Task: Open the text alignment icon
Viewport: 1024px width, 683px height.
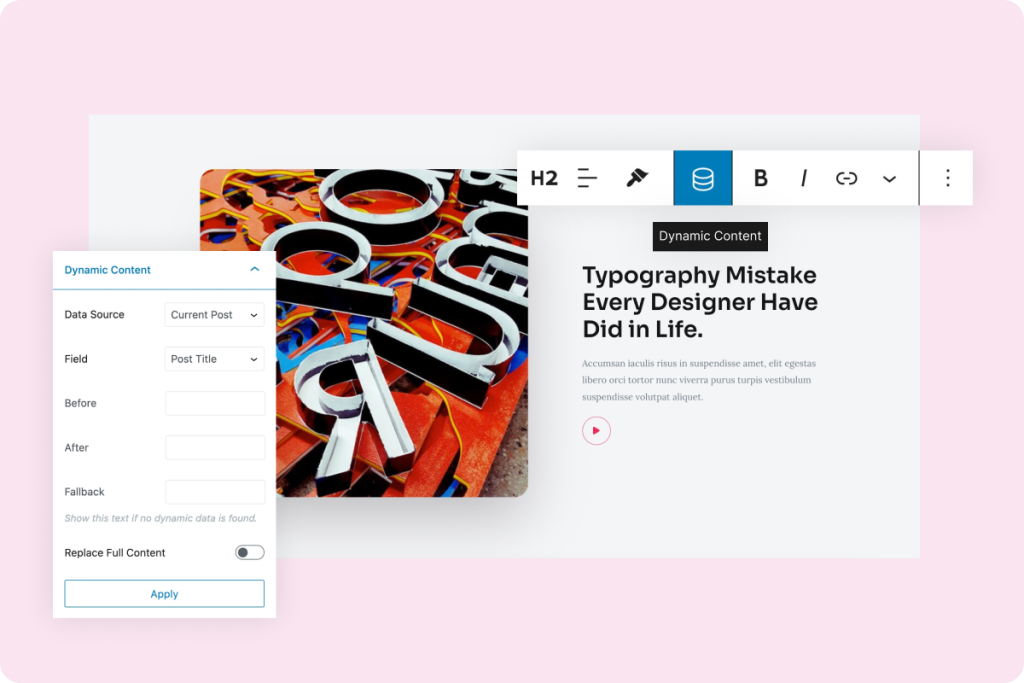Action: [x=587, y=178]
